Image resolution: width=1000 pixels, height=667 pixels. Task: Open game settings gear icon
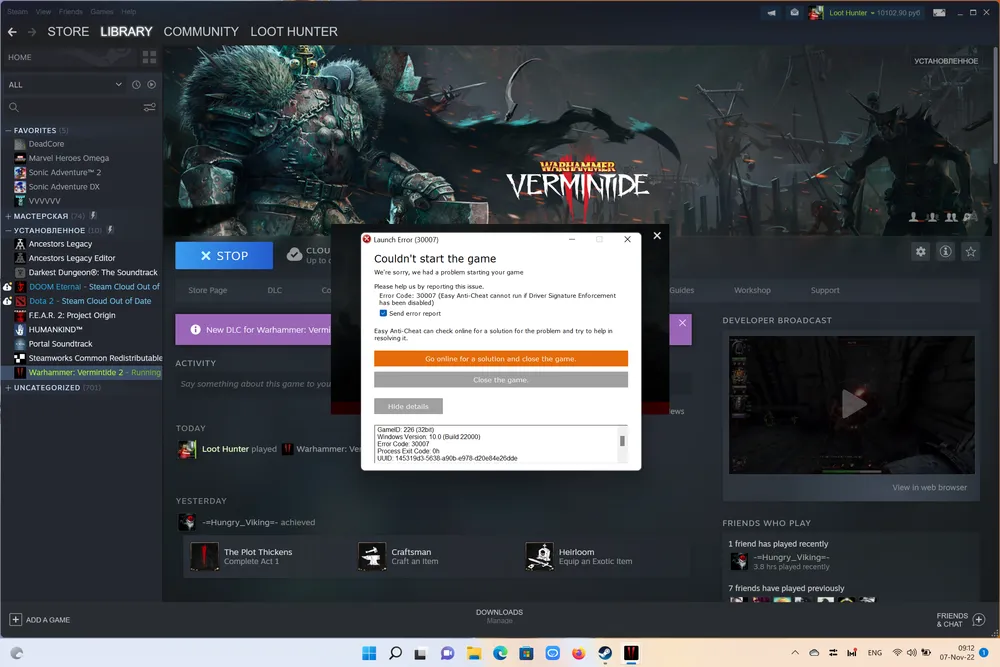[921, 252]
